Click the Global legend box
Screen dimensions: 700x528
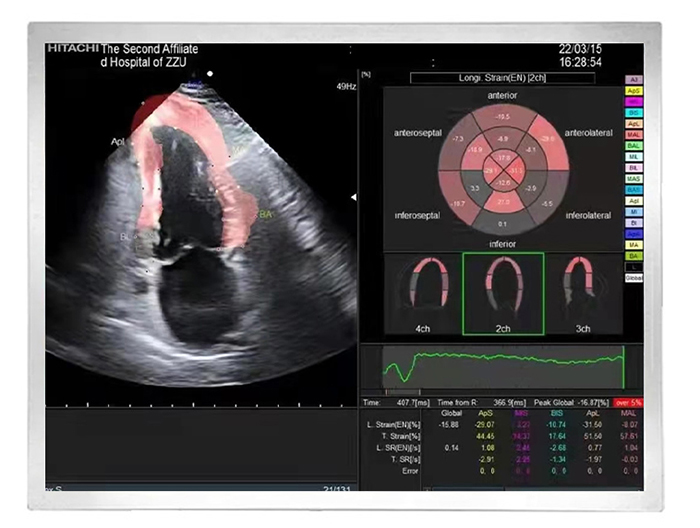[x=633, y=277]
